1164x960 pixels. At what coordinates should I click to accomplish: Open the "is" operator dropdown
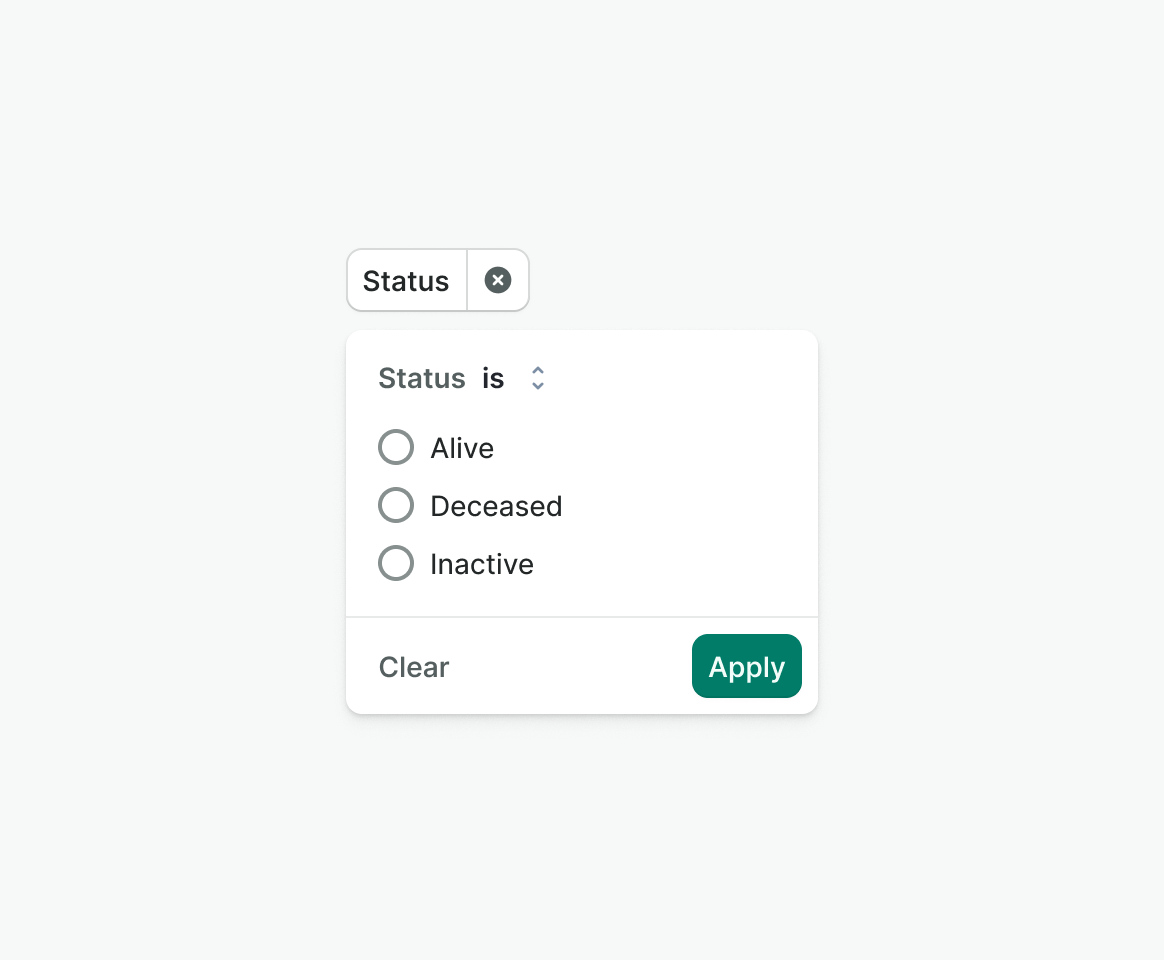click(494, 378)
